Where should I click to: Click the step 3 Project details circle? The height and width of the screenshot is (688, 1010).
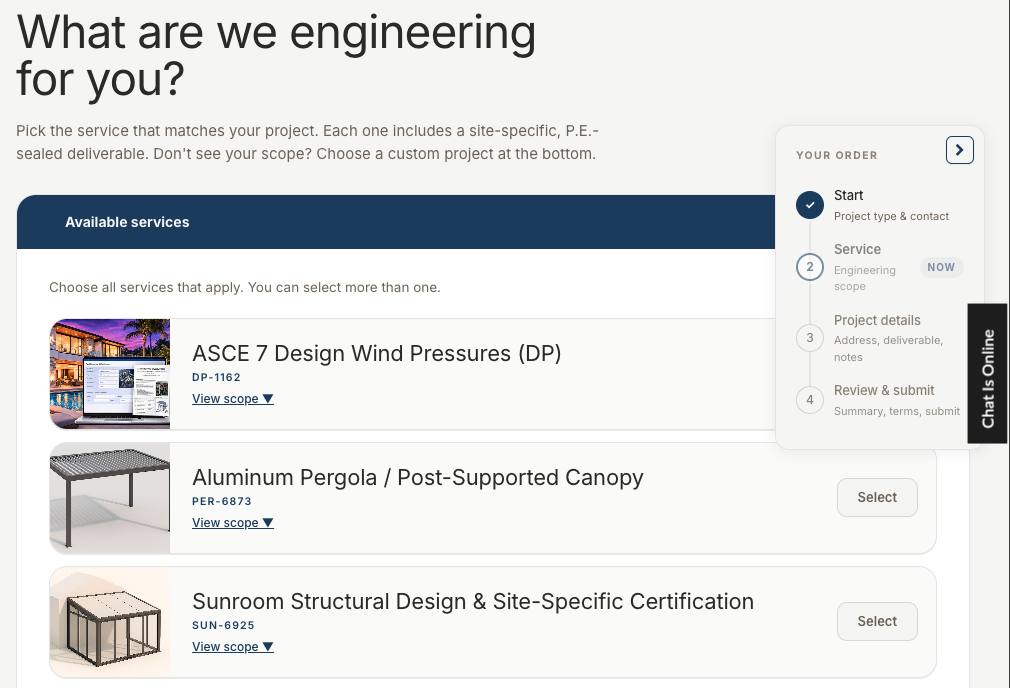[x=810, y=338]
